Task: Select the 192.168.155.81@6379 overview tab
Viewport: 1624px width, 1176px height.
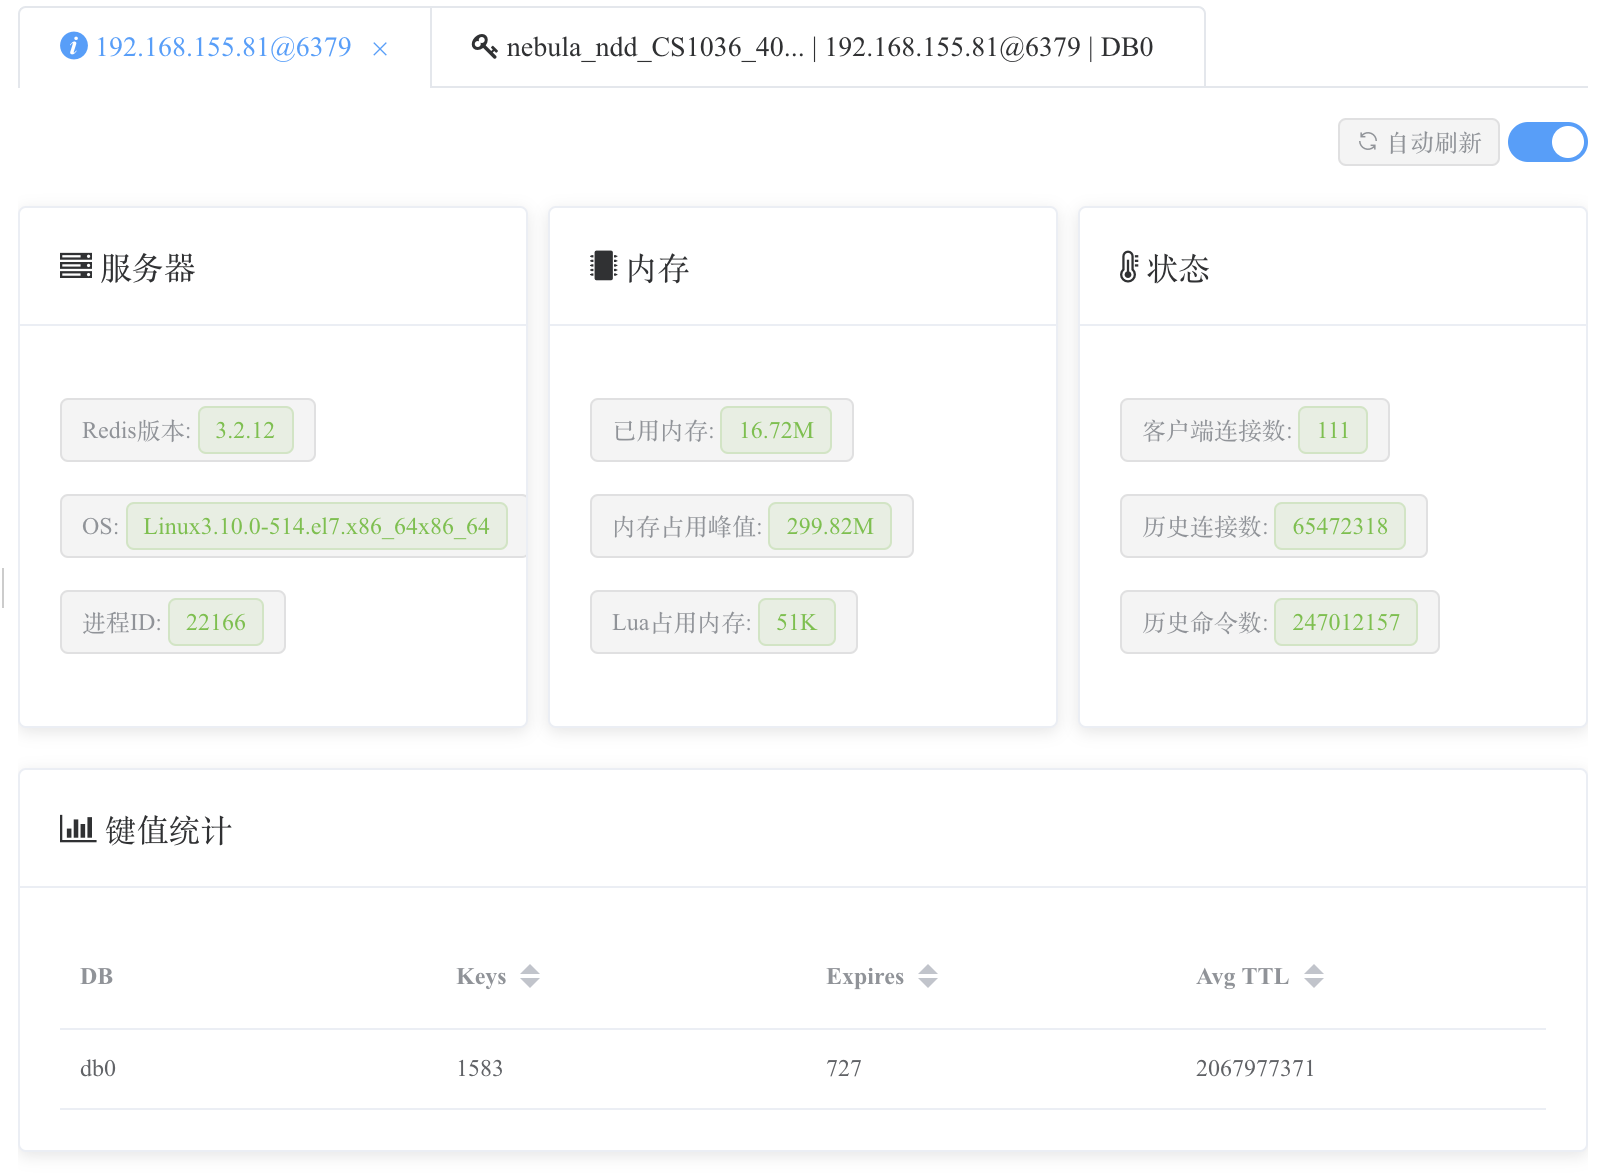Action: click(221, 46)
